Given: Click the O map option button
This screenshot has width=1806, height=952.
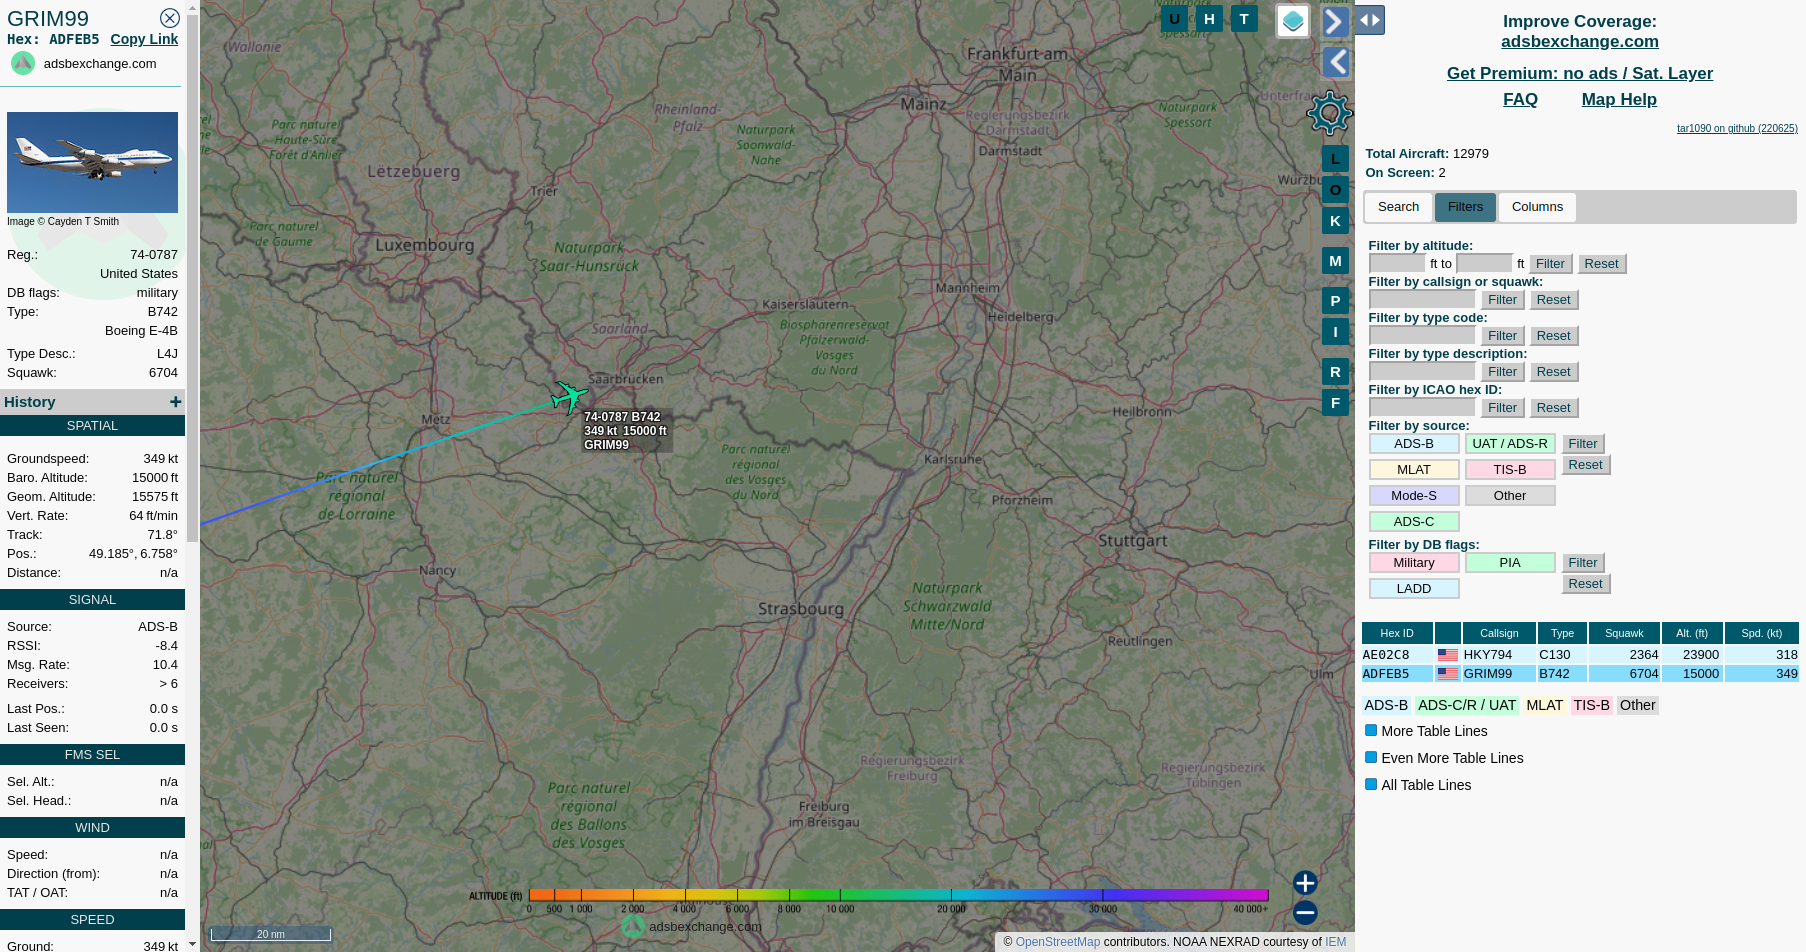Looking at the screenshot, I should [1335, 190].
